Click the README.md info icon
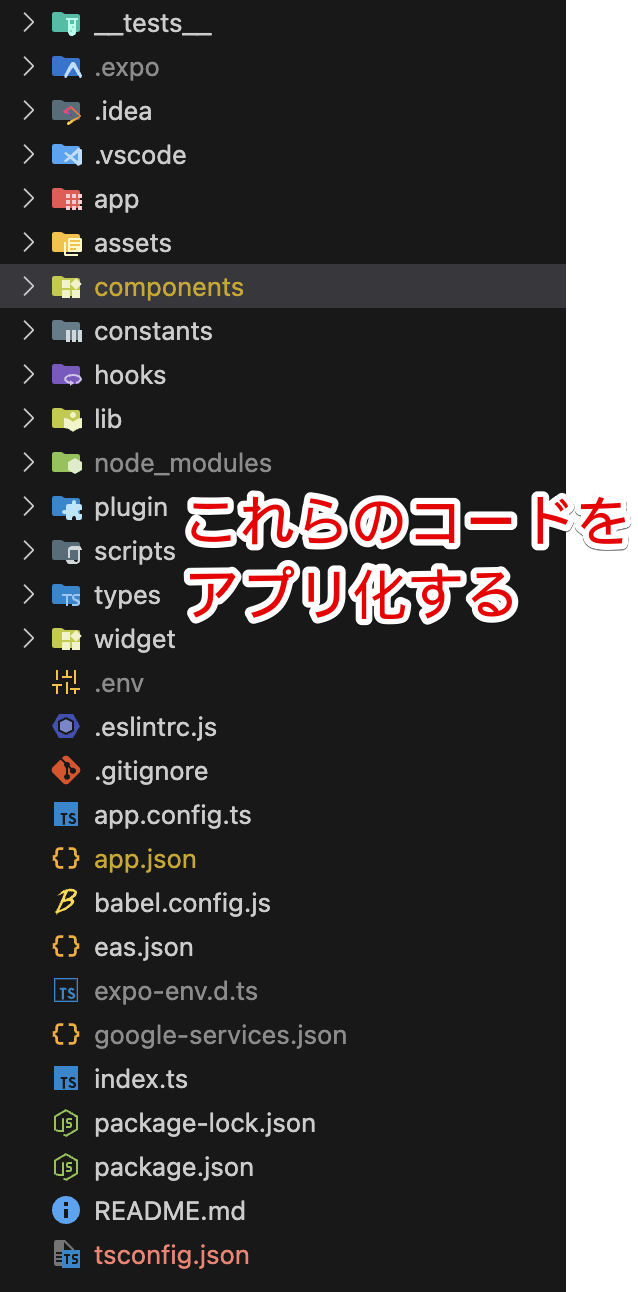This screenshot has width=638, height=1292. tap(66, 1211)
